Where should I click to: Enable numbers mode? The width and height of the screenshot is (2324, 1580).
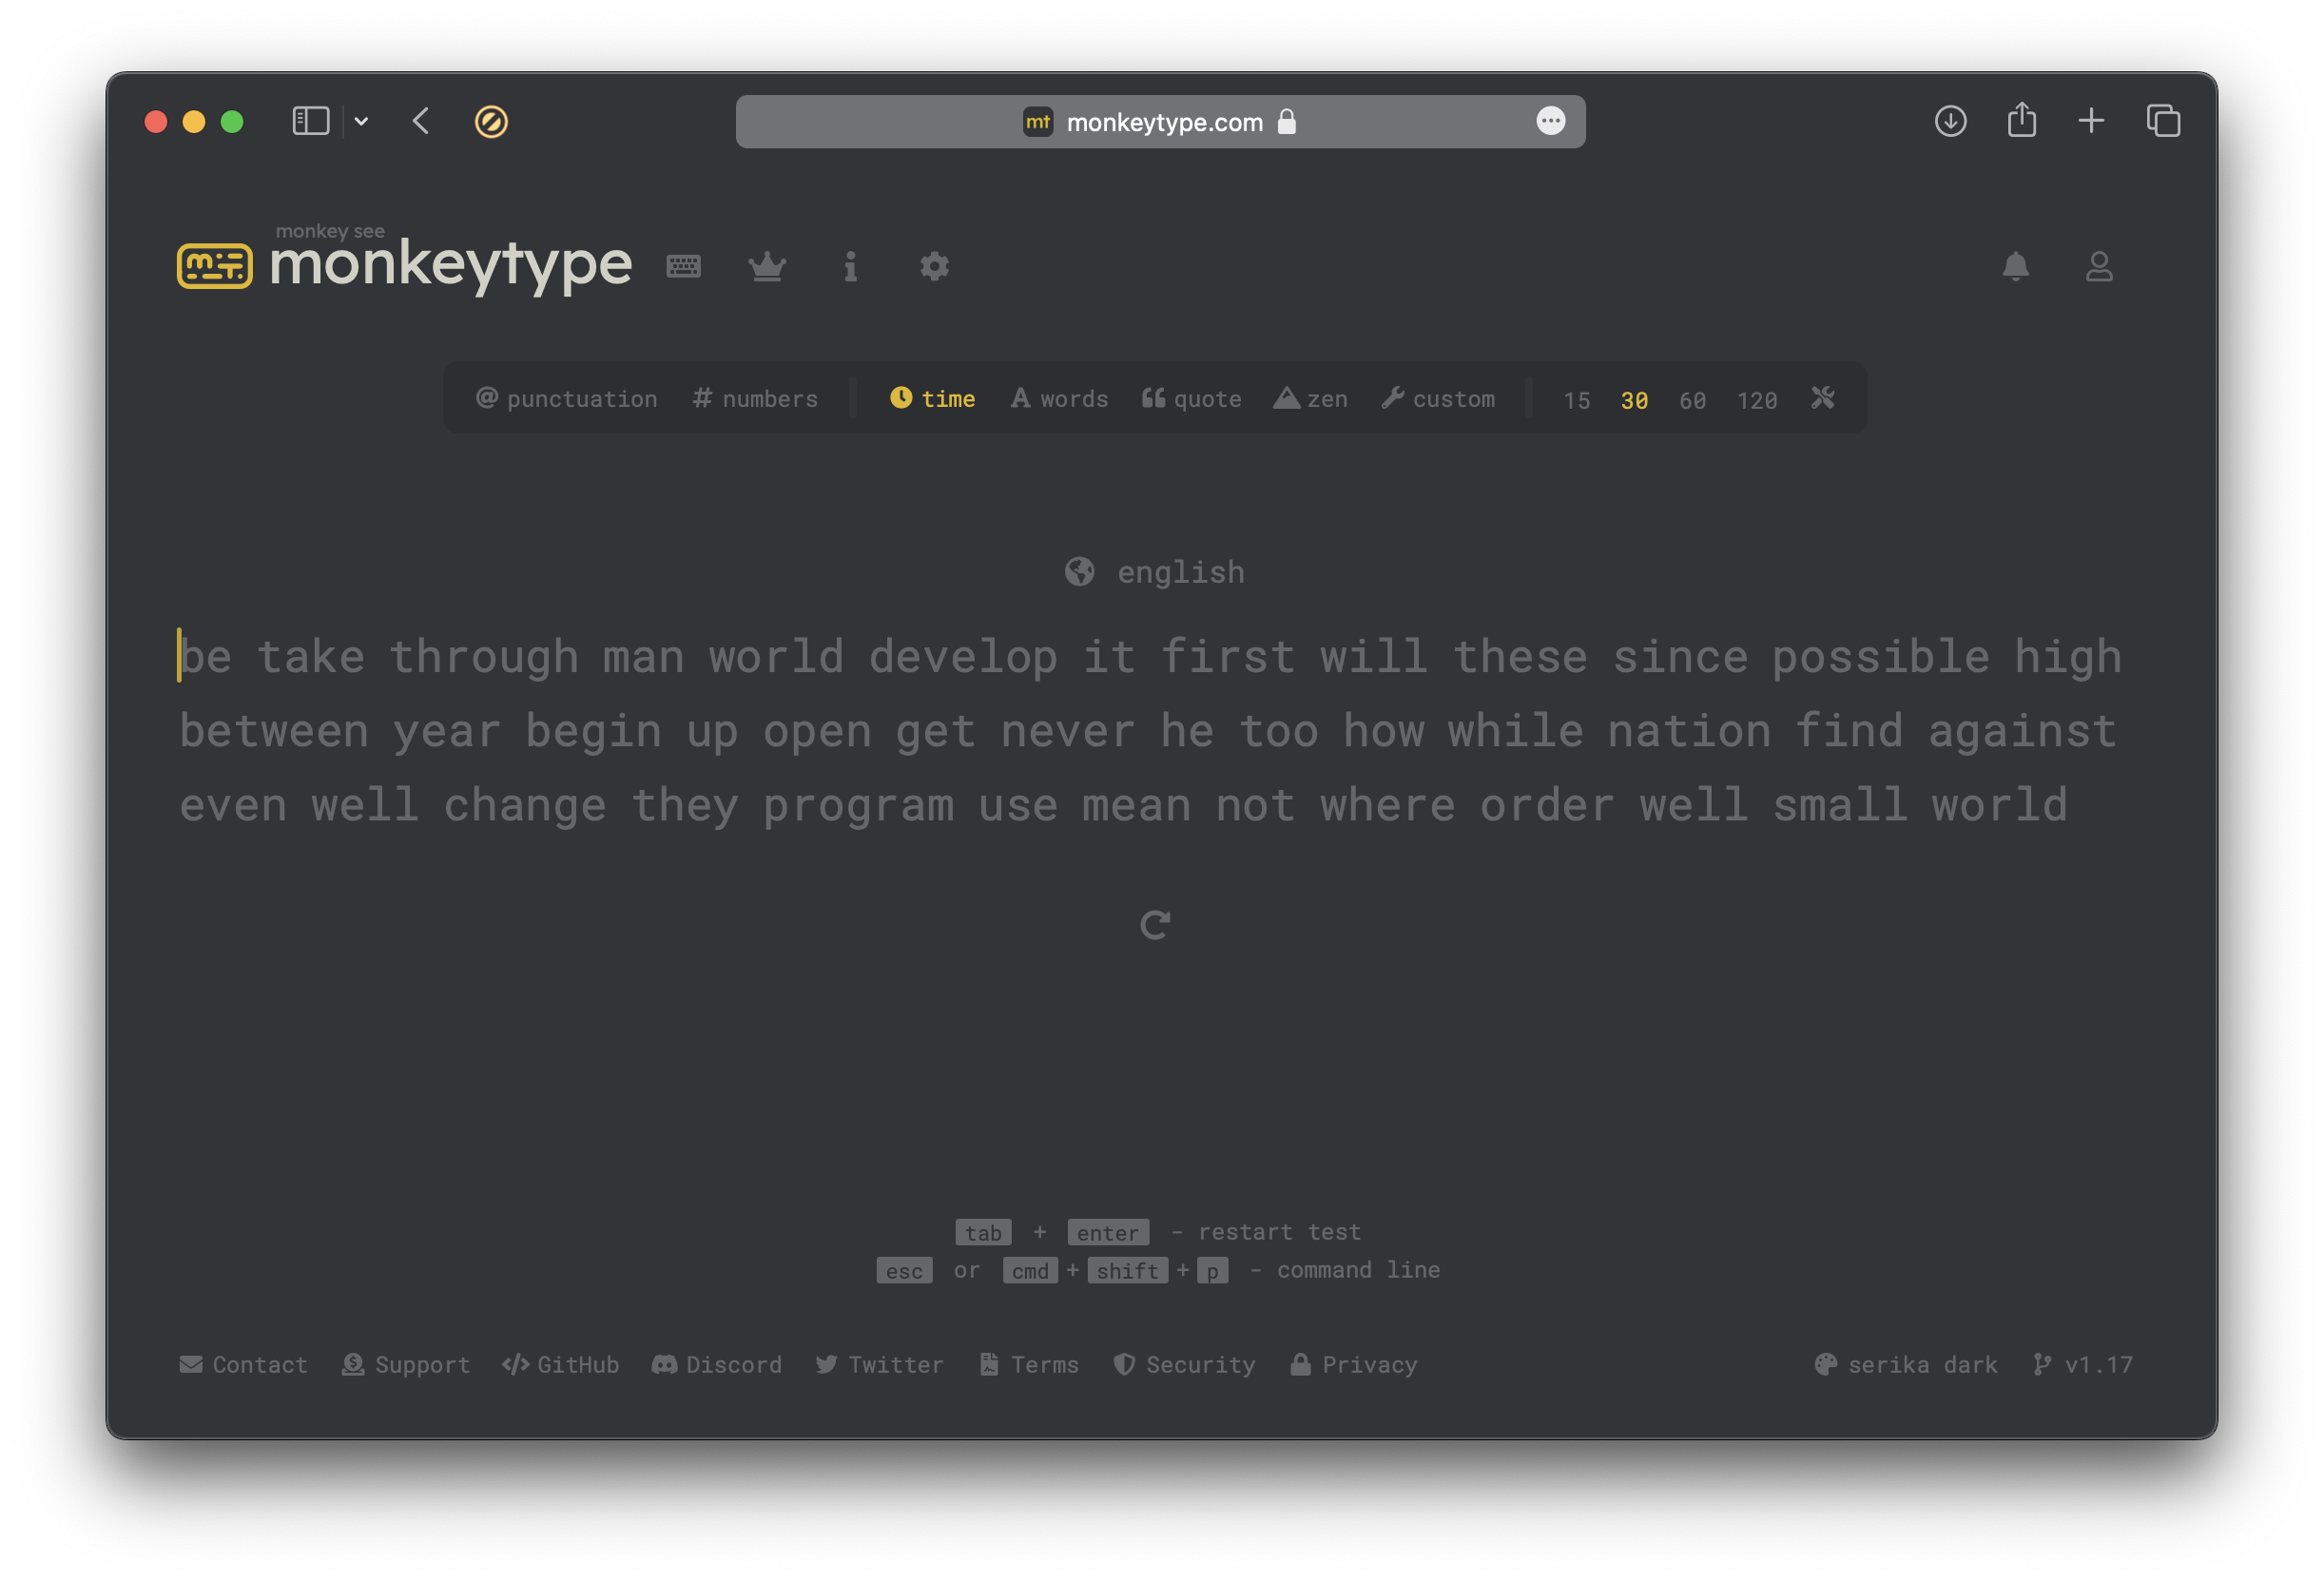pos(755,398)
